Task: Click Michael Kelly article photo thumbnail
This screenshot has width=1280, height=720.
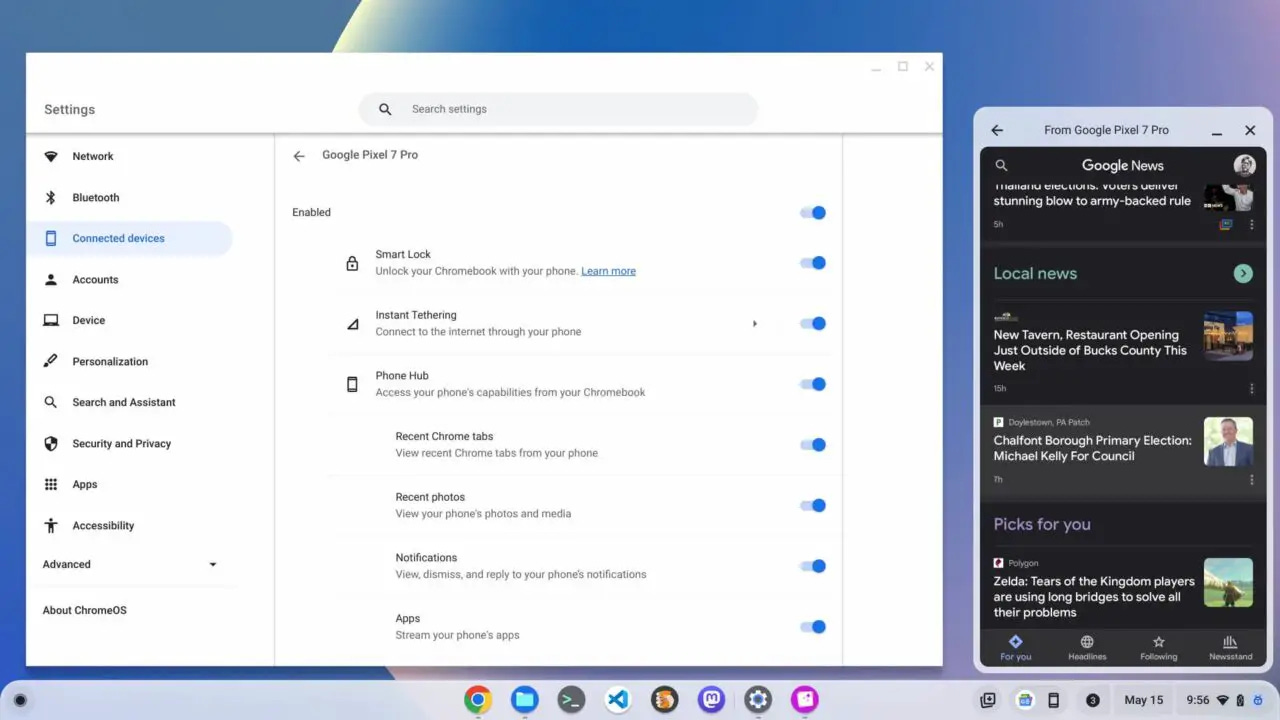Action: (x=1228, y=442)
